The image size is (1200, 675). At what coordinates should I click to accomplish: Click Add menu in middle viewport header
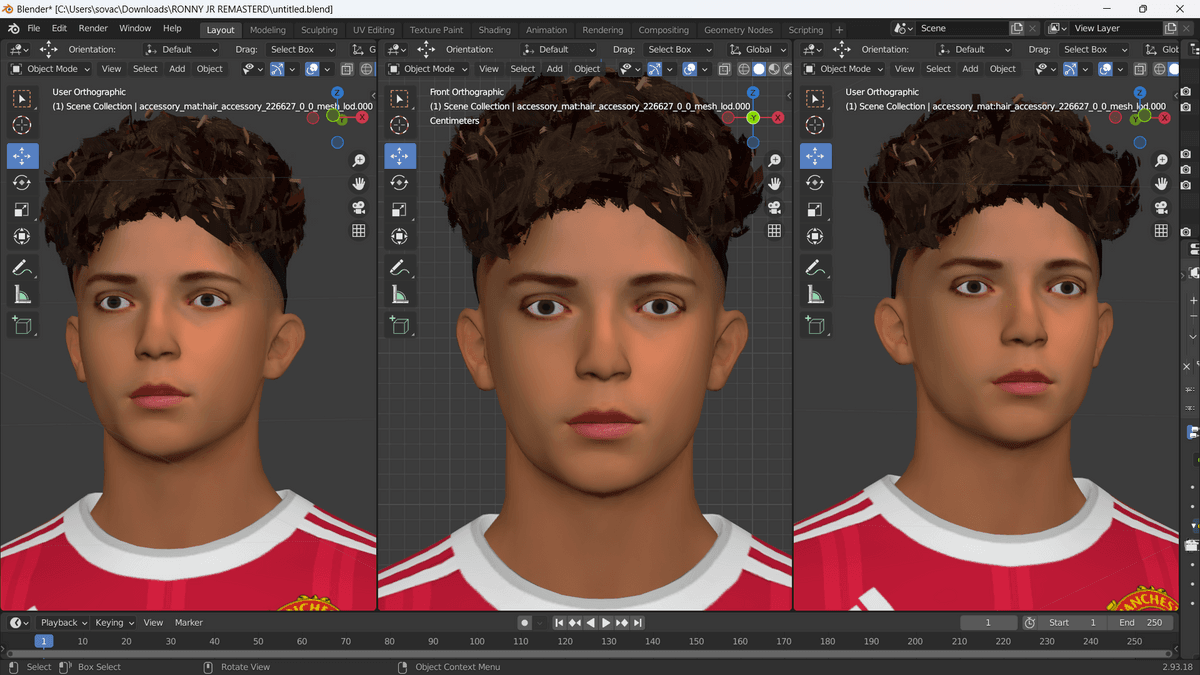pos(555,69)
